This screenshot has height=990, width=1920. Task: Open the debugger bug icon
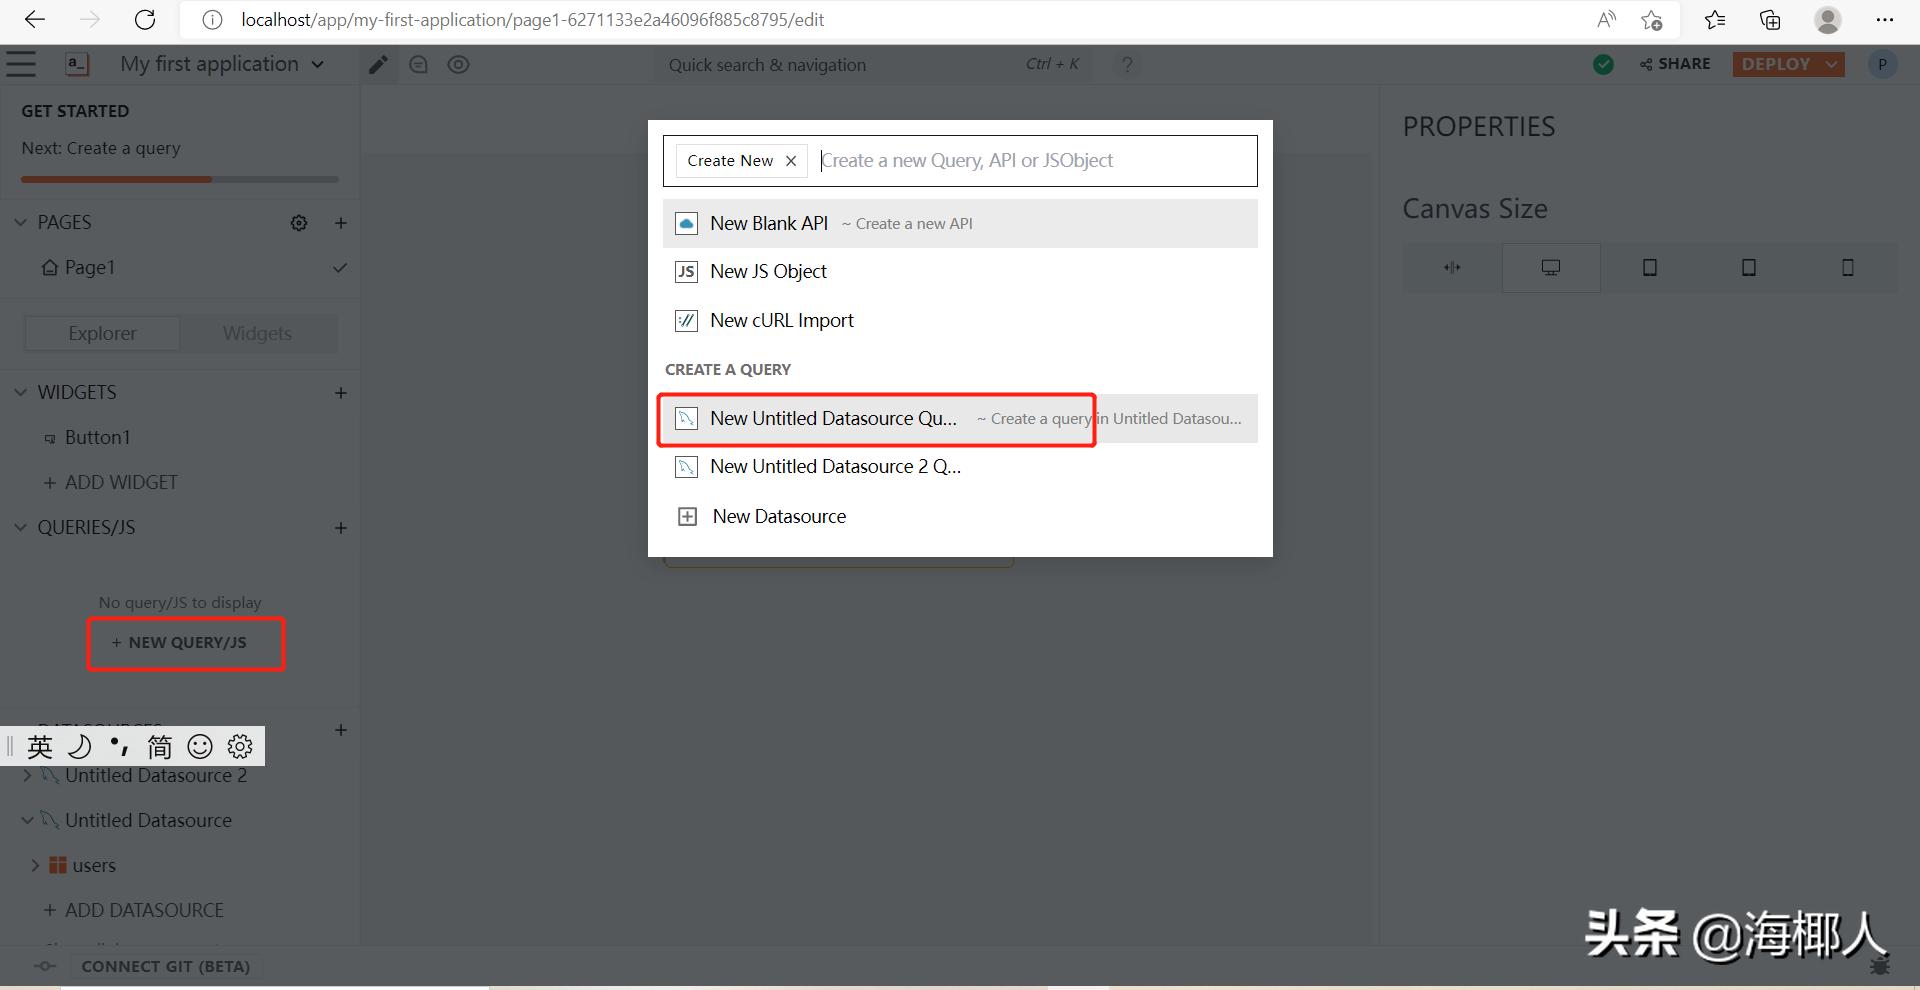point(1880,966)
